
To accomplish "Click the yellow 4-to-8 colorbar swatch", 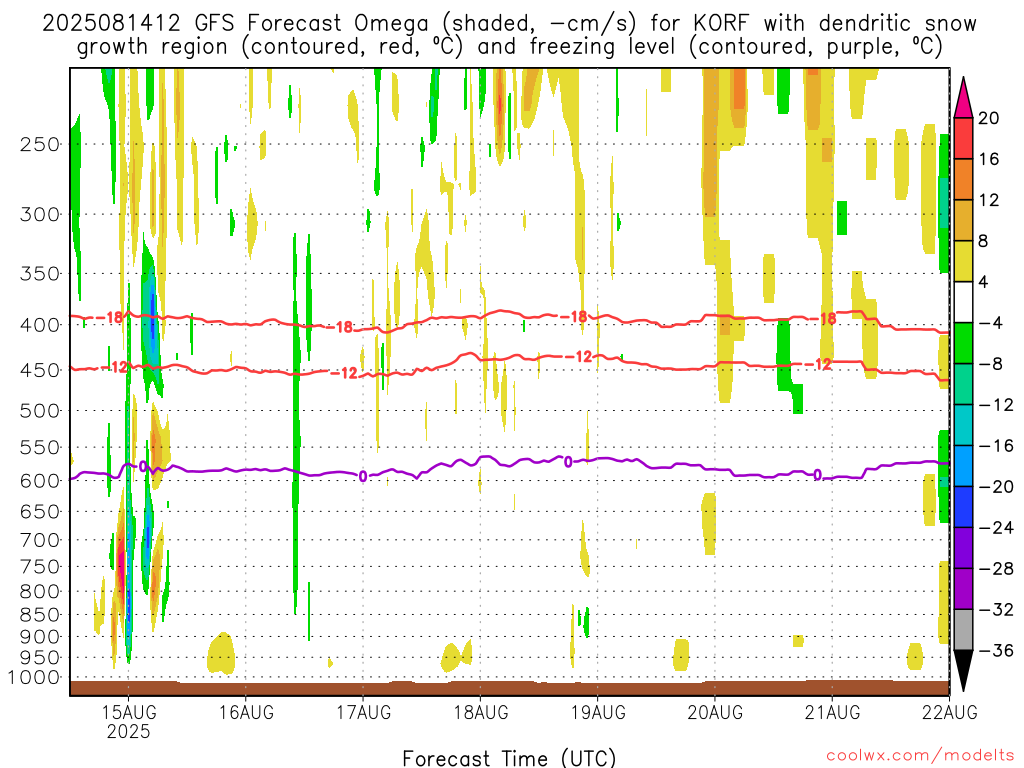I will click(x=963, y=261).
